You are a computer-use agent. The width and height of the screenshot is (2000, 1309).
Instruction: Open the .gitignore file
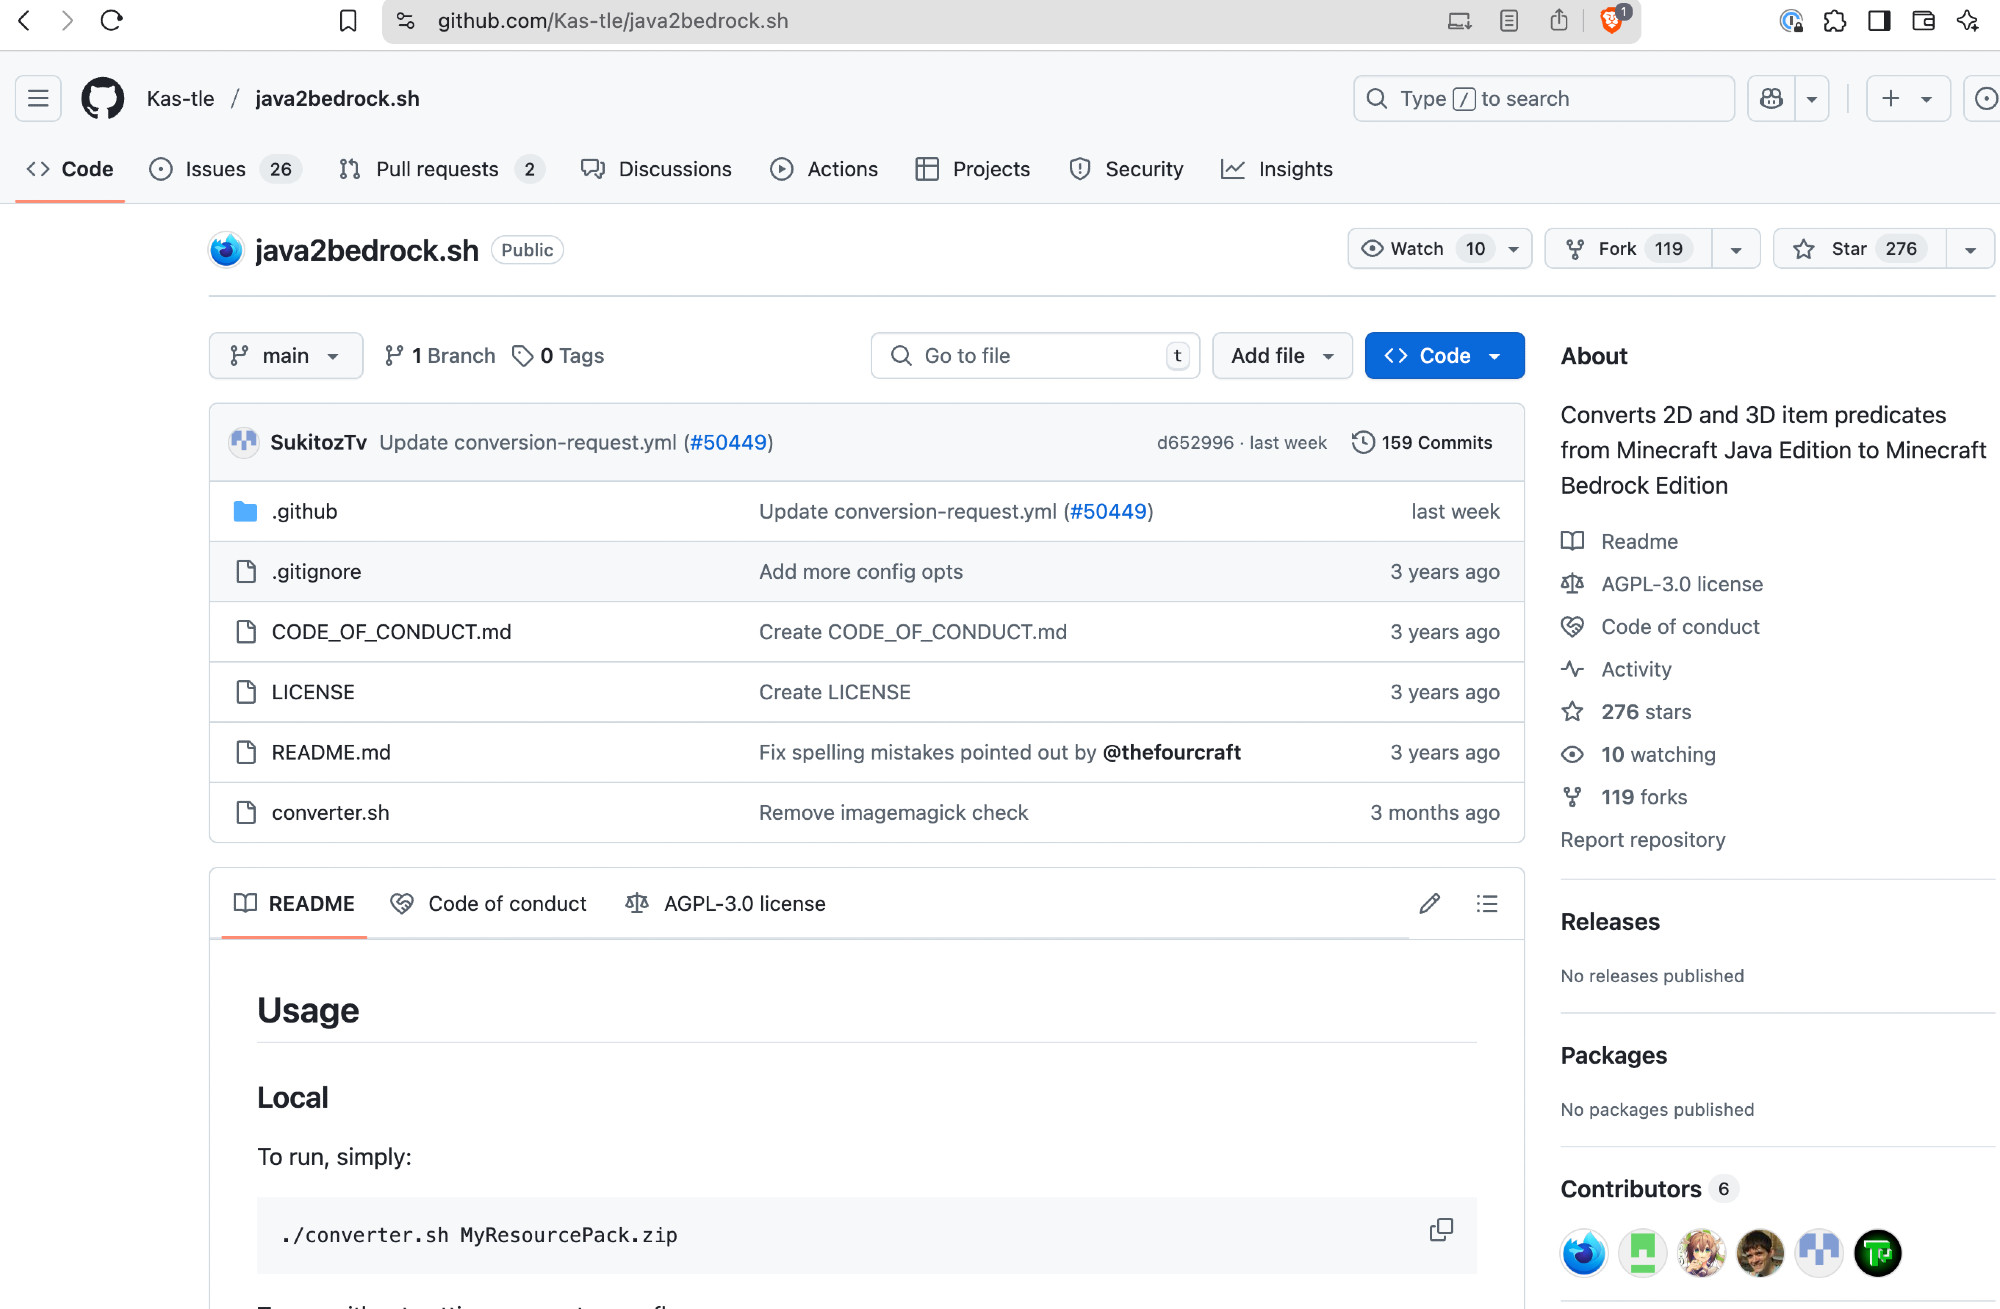pyautogui.click(x=316, y=572)
